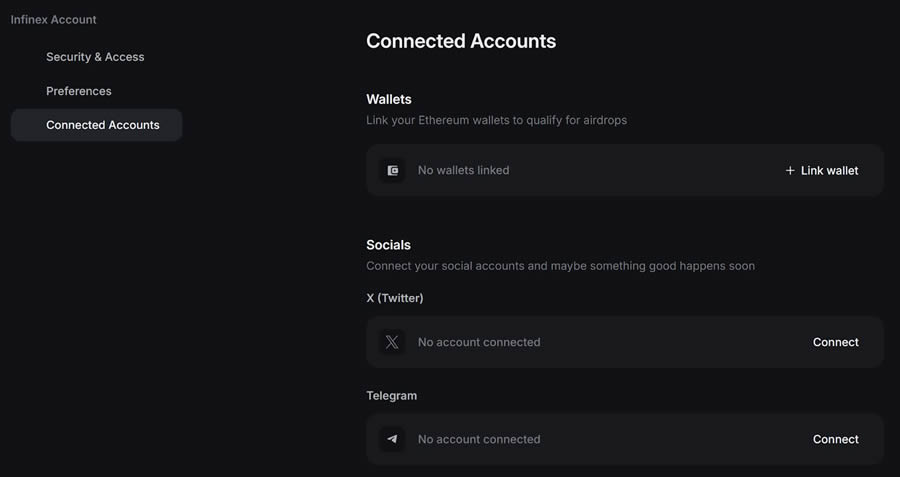Click the X (Twitter) logo icon
Viewport: 900px width, 477px height.
[x=392, y=342]
